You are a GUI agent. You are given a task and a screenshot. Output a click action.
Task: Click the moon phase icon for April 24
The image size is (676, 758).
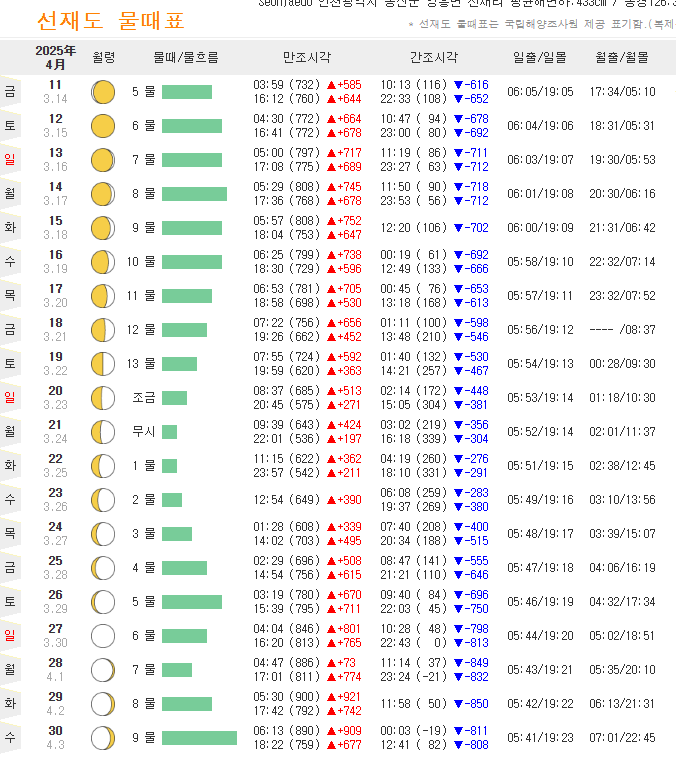(x=103, y=534)
